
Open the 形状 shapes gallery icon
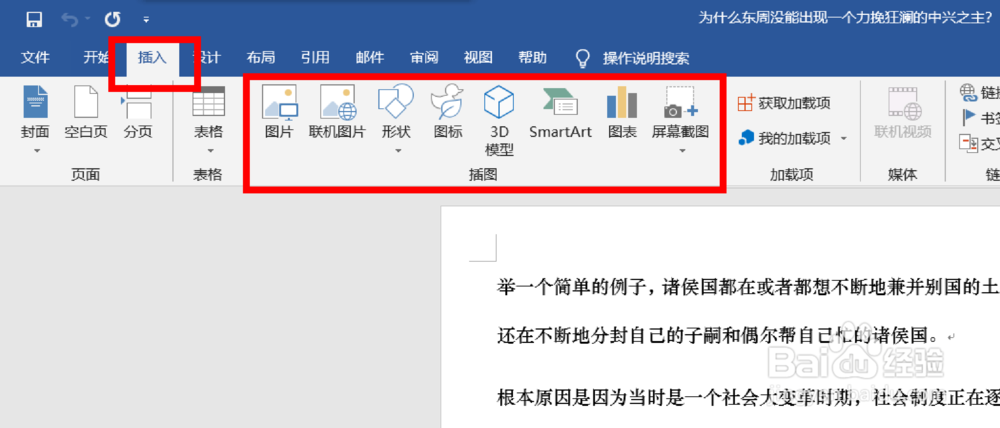coord(395,101)
